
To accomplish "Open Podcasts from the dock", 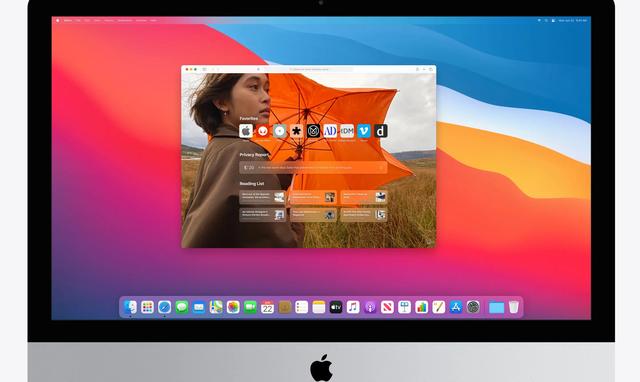I will tap(370, 306).
